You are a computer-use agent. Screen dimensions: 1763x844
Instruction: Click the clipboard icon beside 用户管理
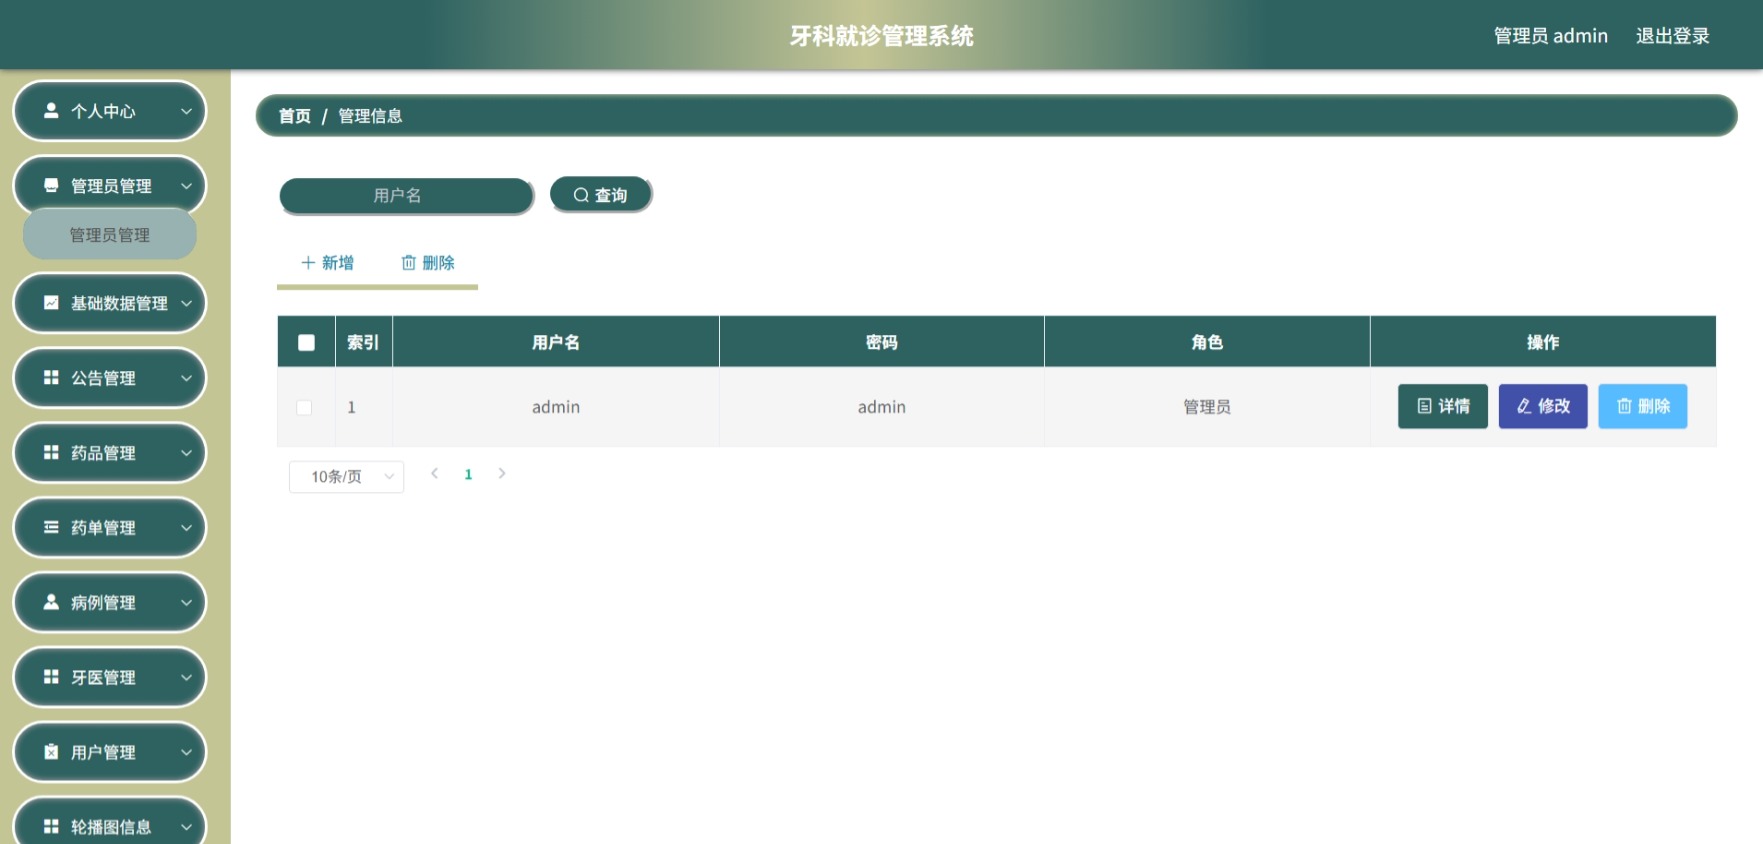[x=51, y=752]
